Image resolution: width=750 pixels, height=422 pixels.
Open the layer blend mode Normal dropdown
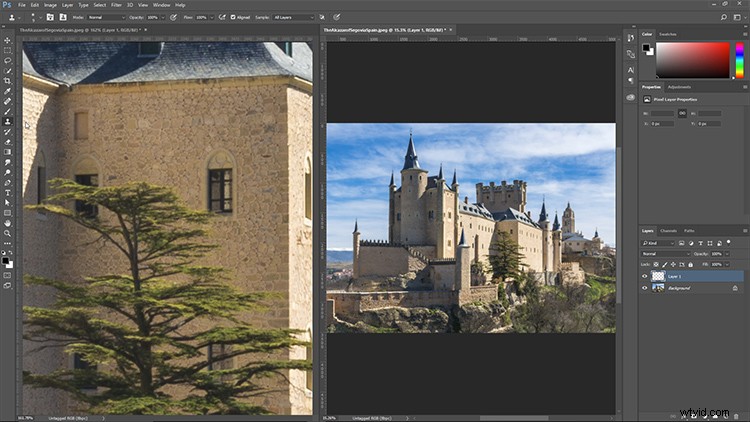(x=665, y=254)
